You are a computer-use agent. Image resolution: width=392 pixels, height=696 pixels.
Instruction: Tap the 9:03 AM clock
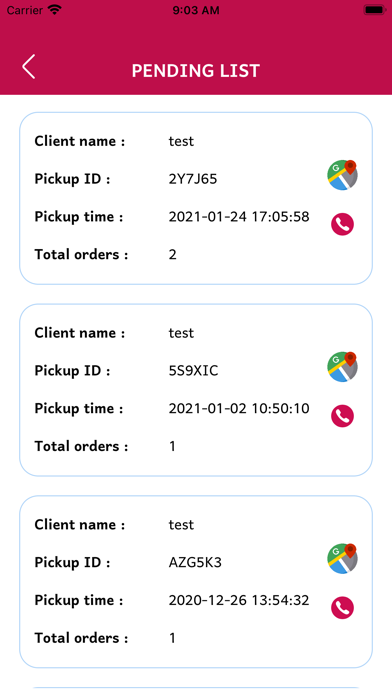pyautogui.click(x=196, y=10)
